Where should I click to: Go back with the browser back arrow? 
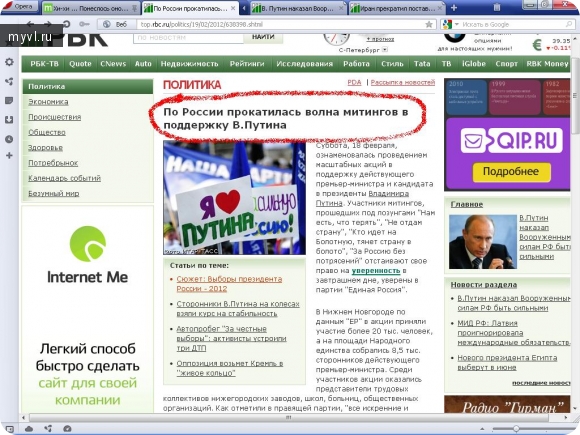(31, 24)
